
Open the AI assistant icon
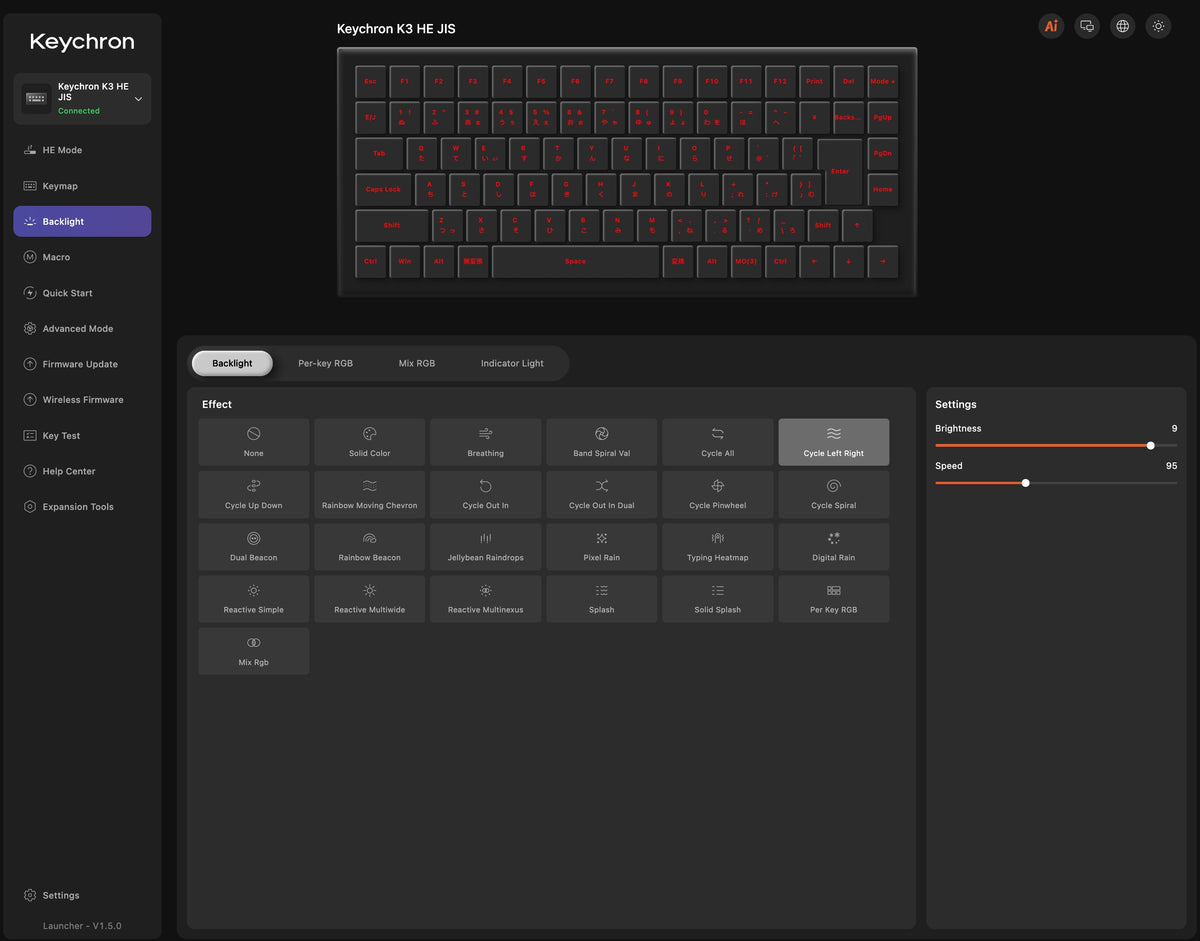tap(1051, 26)
